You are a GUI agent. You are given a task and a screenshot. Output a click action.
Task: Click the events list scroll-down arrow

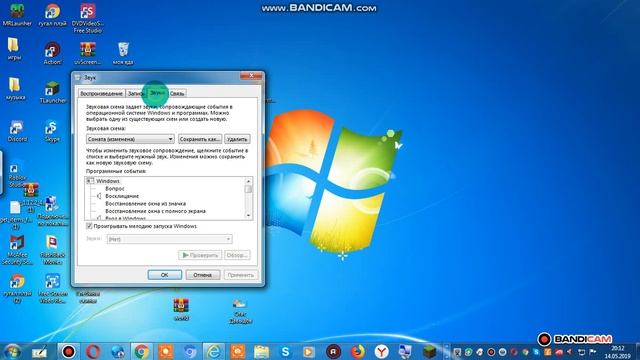248,215
